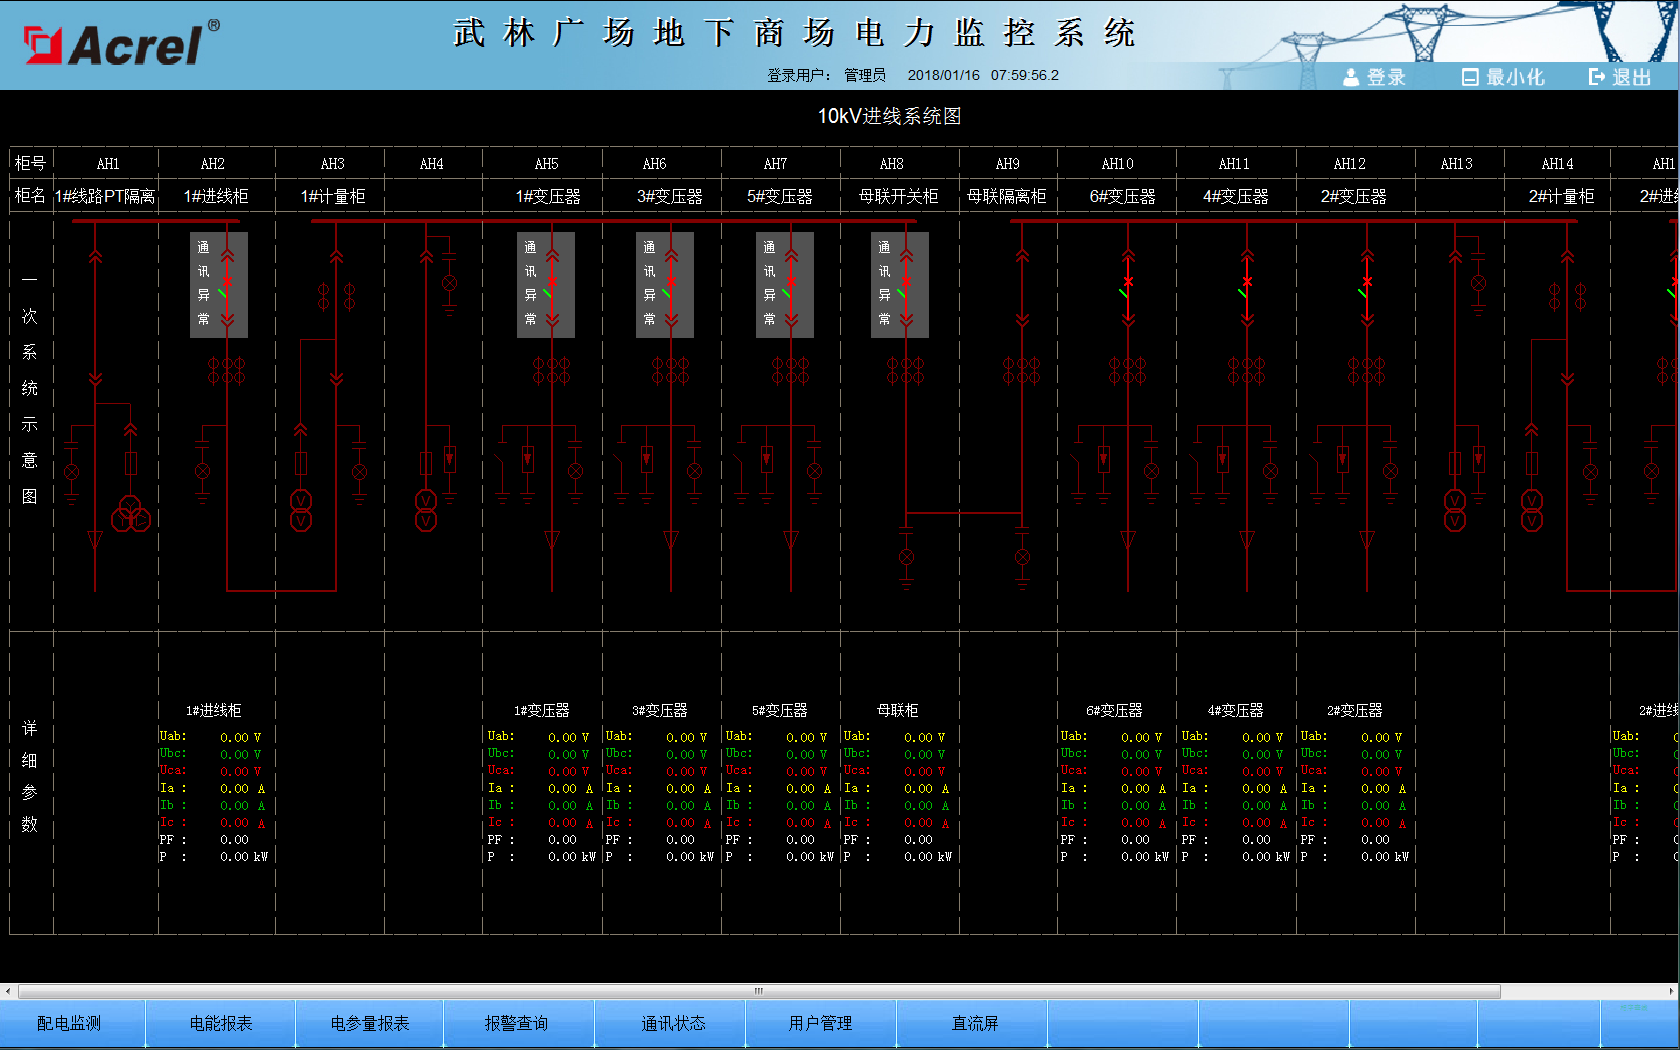Click the 1#变压器 cabinet name header
This screenshot has height=1050, width=1680.
pyautogui.click(x=547, y=196)
